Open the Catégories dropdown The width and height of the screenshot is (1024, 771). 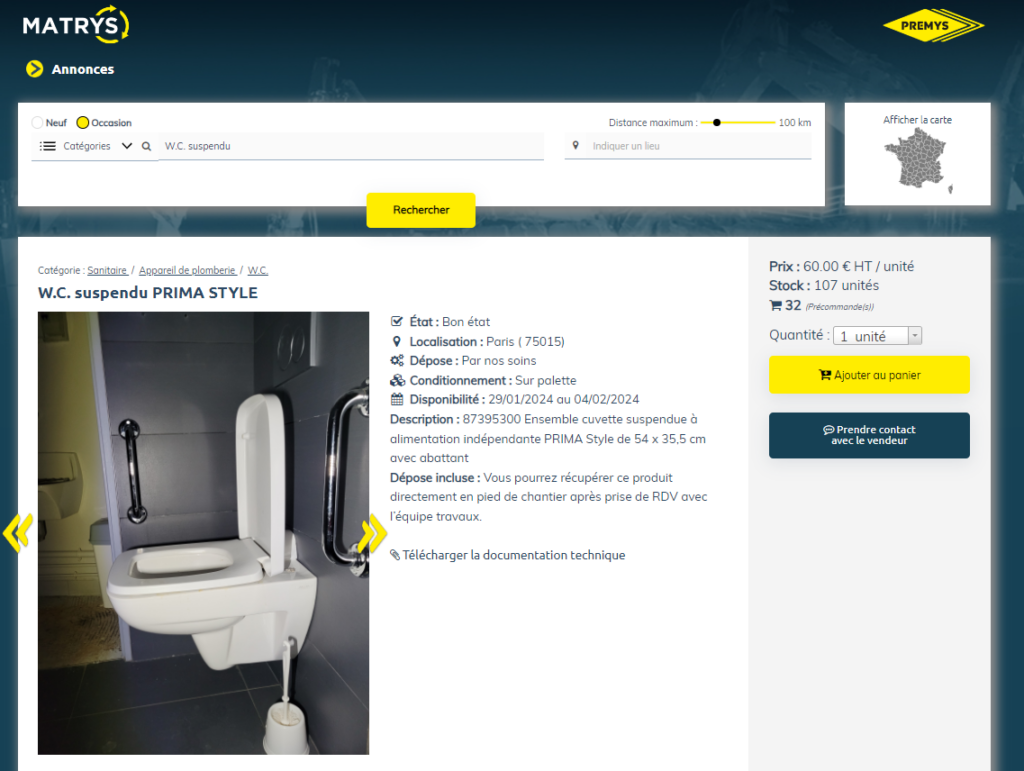[86, 146]
